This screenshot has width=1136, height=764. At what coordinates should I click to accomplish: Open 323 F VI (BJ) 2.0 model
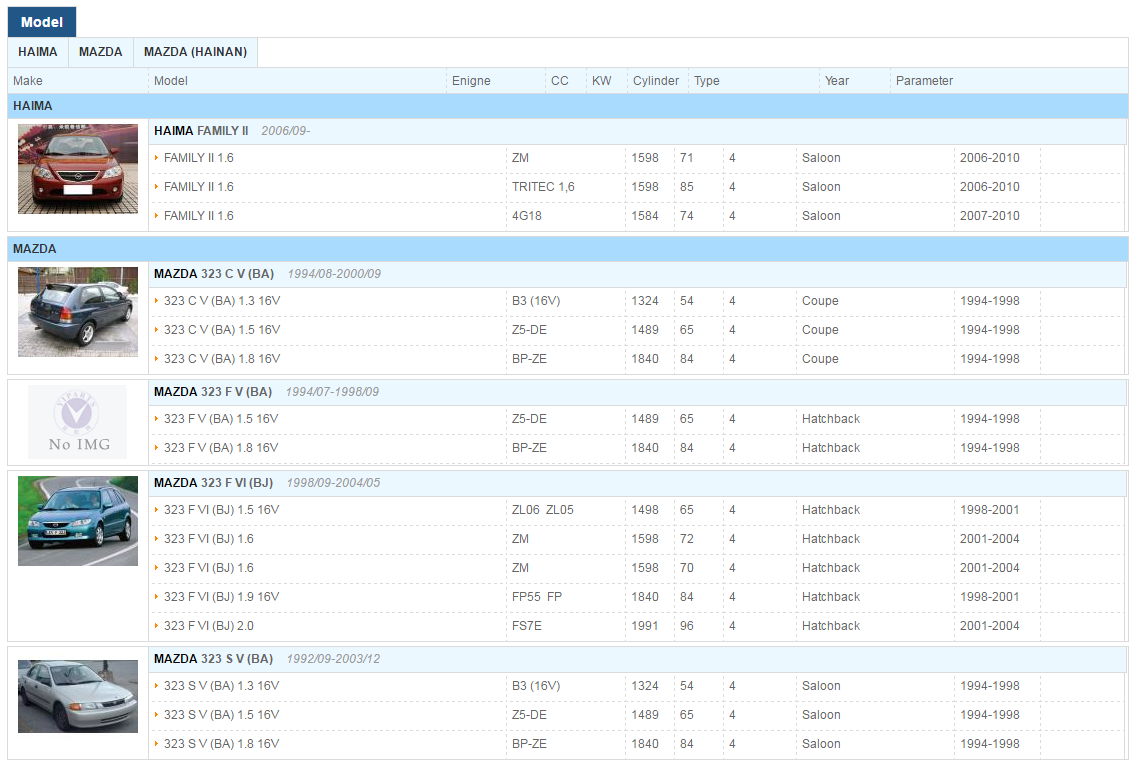pyautogui.click(x=209, y=626)
